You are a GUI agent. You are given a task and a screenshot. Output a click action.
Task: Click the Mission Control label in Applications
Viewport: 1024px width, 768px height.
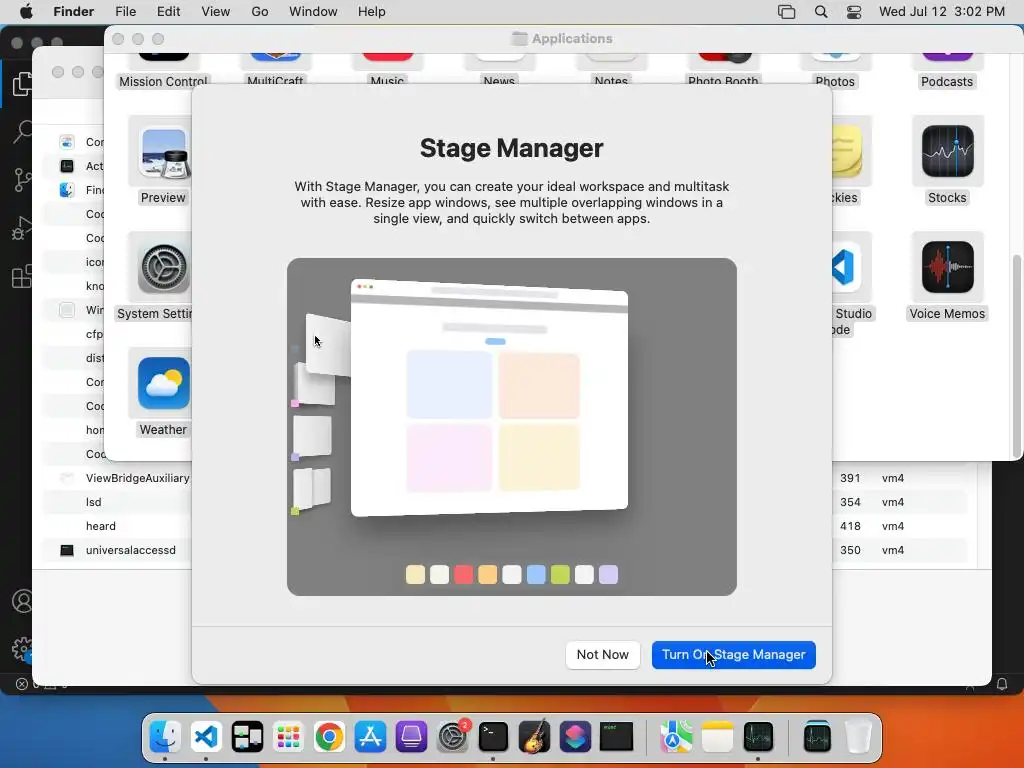pyautogui.click(x=163, y=82)
